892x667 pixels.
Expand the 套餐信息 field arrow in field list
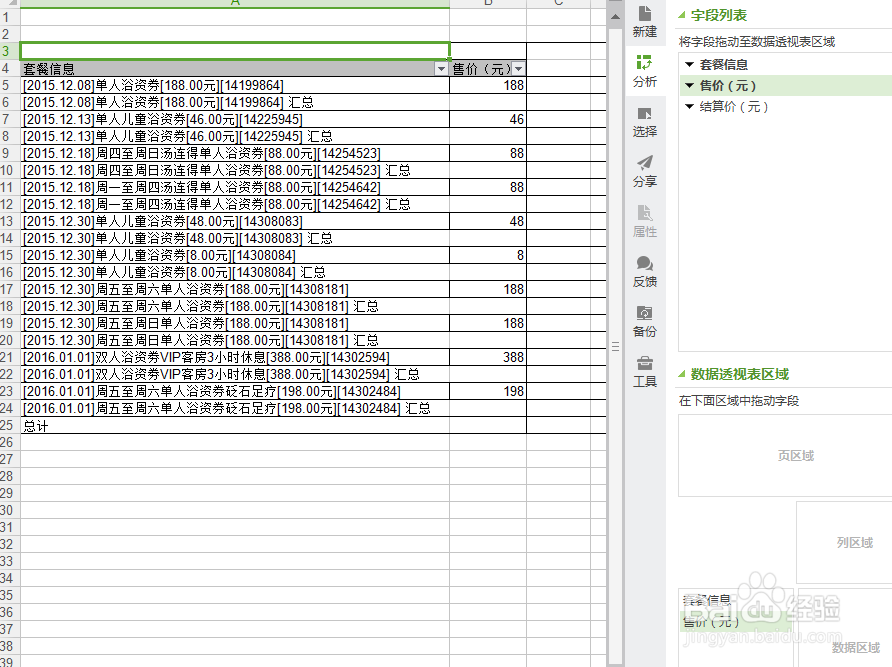click(689, 64)
